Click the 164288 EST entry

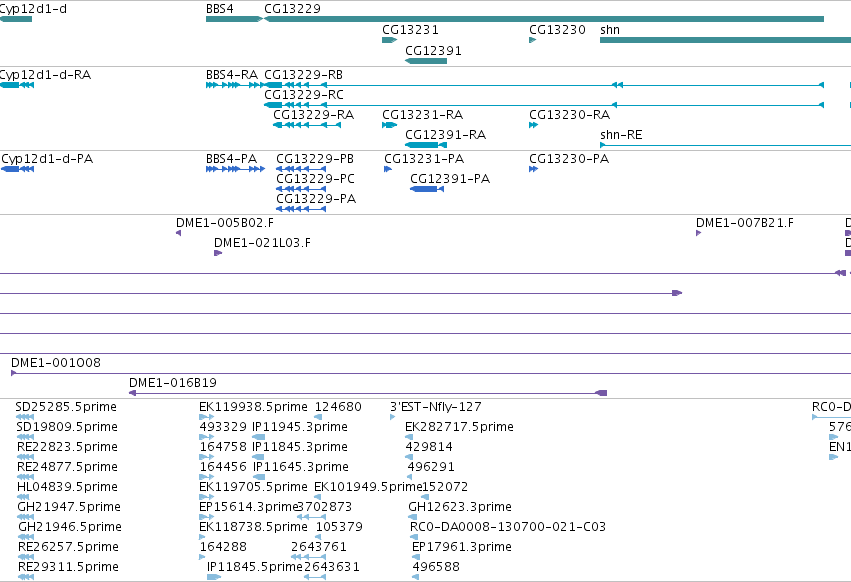coord(202,557)
